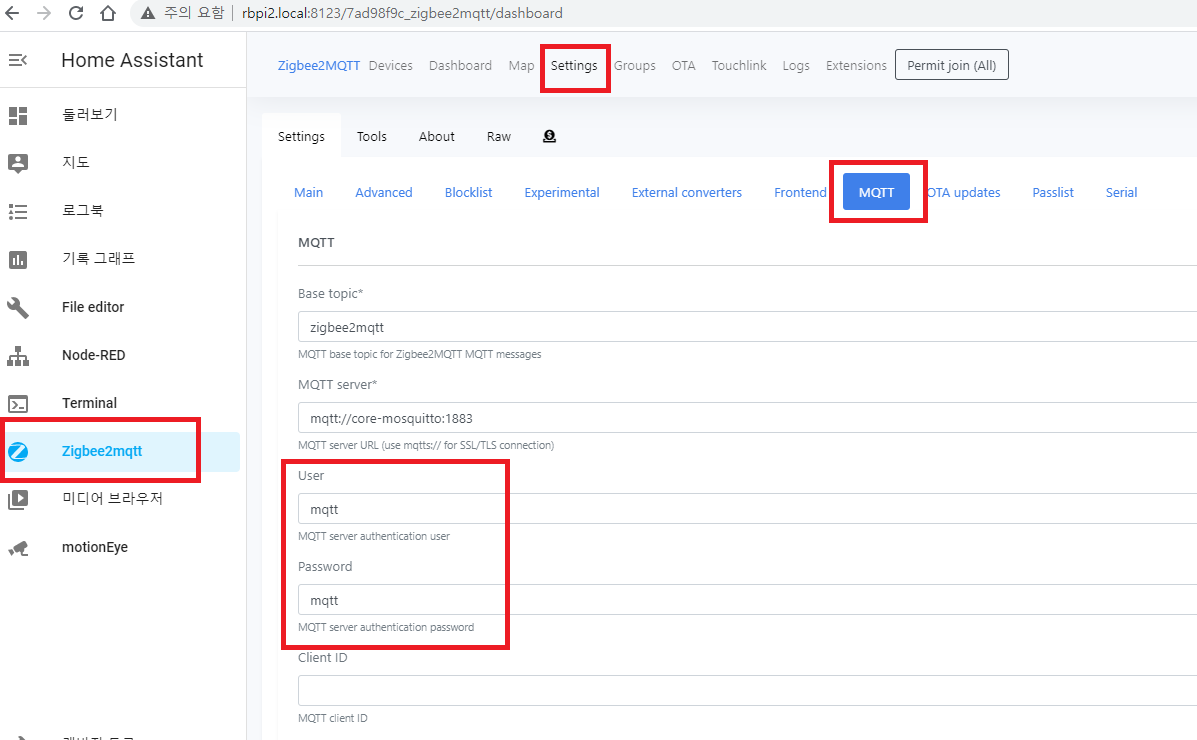Image resolution: width=1197 pixels, height=740 pixels.
Task: Open the 기록 그래프 history chart icon
Action: 18,260
